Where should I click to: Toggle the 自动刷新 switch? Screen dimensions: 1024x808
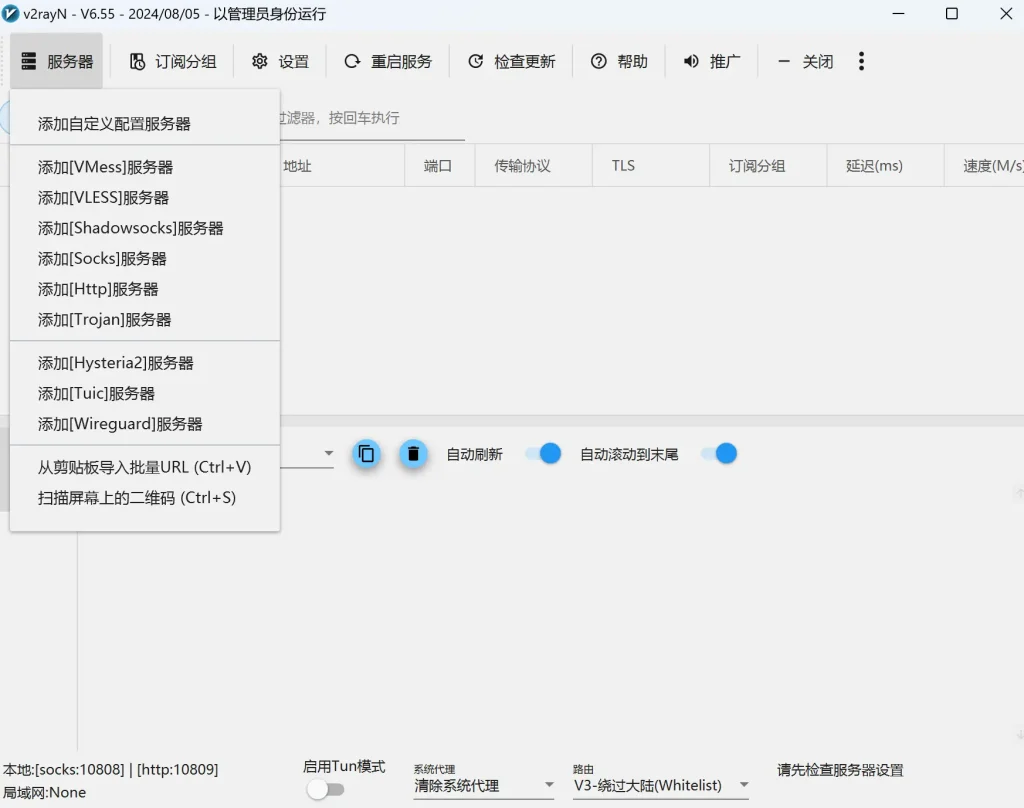(543, 454)
